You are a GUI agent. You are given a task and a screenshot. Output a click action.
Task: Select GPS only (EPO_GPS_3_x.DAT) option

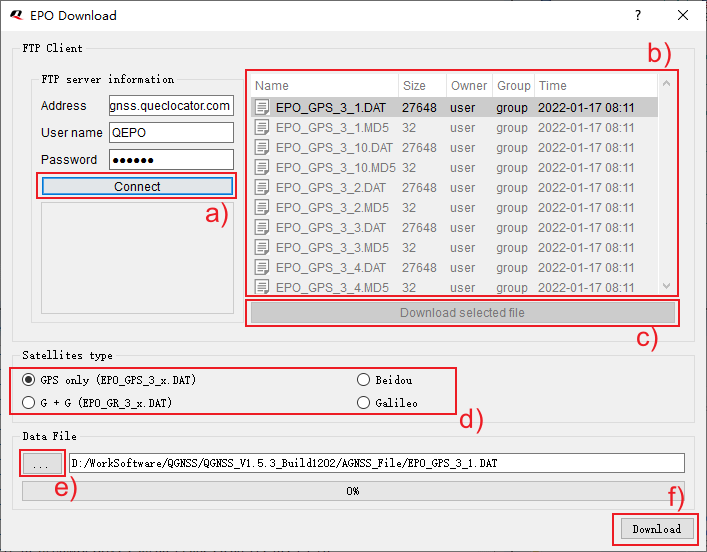(29, 380)
